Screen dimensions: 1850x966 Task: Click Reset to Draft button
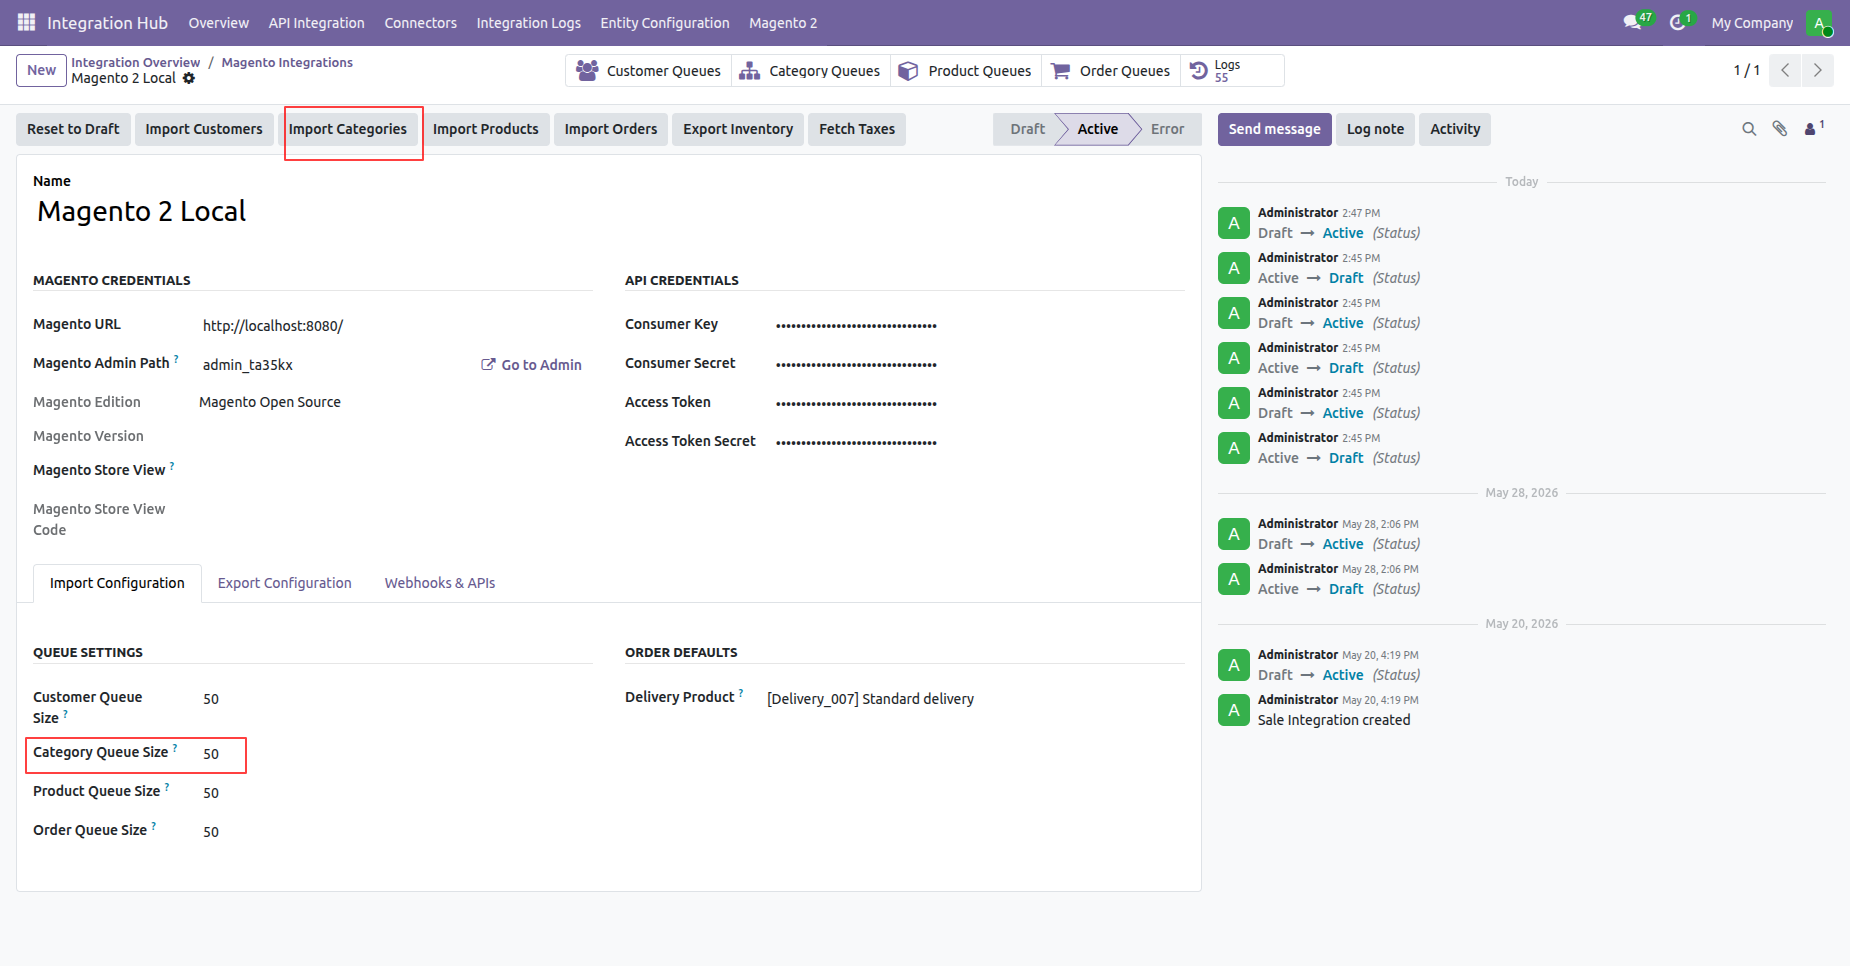[x=73, y=129]
